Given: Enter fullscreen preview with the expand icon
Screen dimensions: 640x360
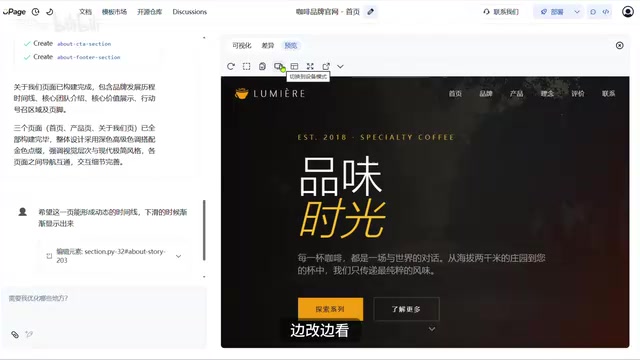Looking at the screenshot, I should (310, 66).
